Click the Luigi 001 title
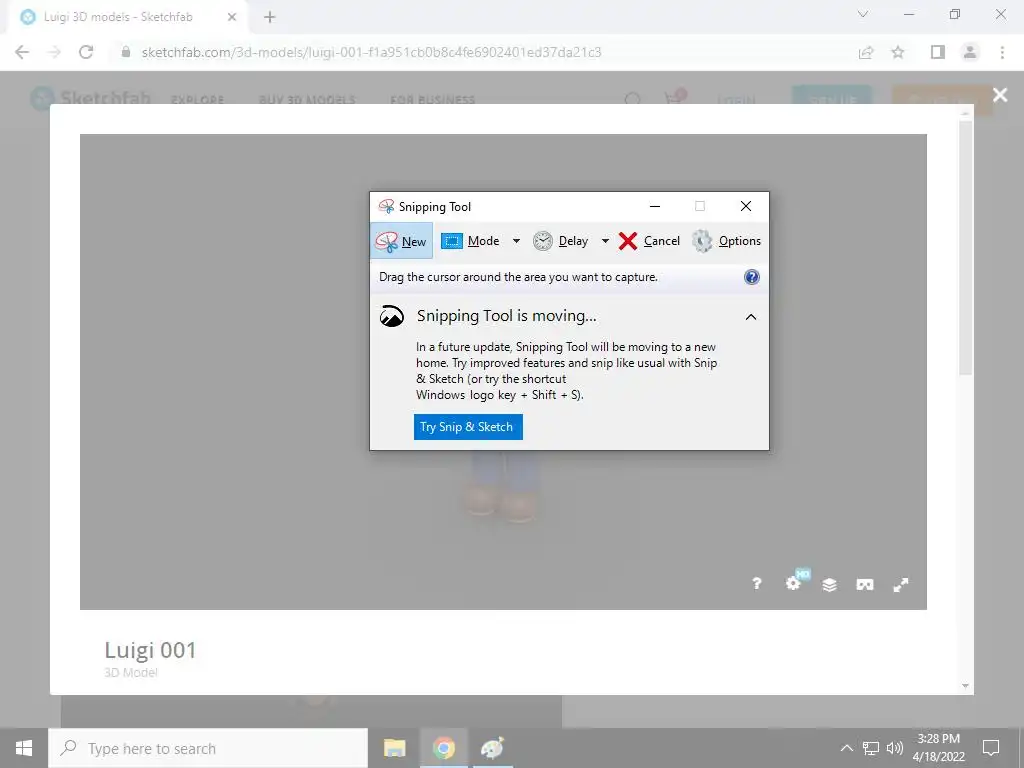The image size is (1024, 768). point(150,650)
